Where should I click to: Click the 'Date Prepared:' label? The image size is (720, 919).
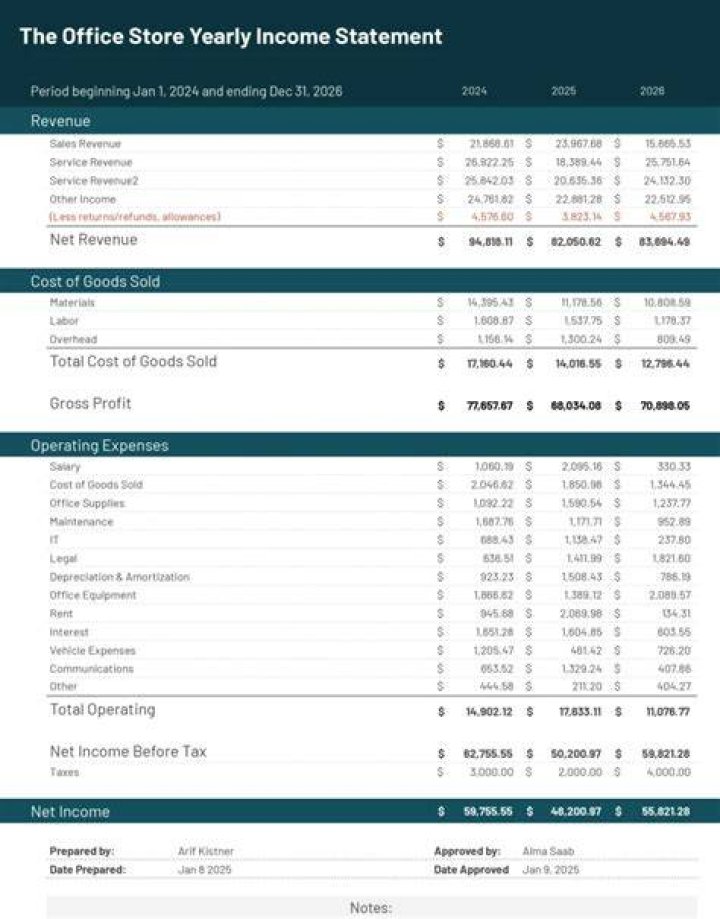87,870
